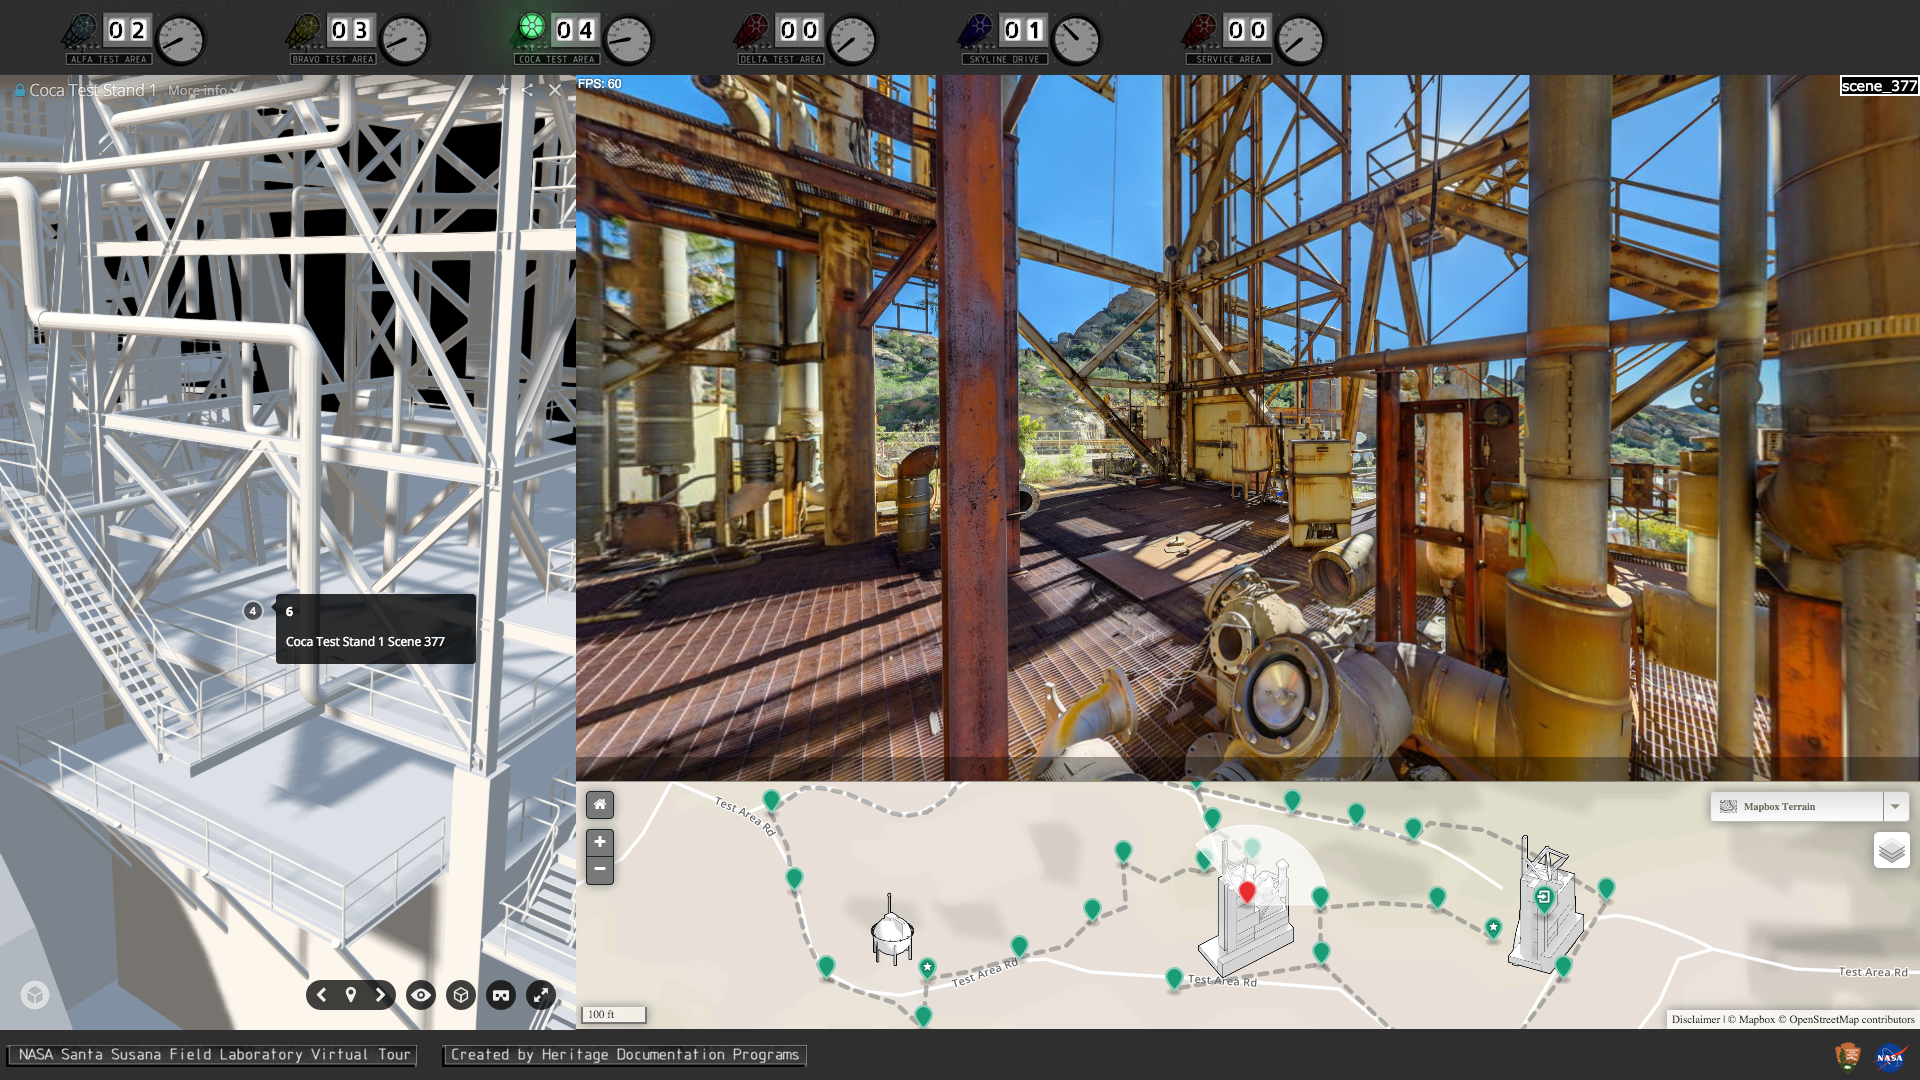This screenshot has height=1080, width=1920.
Task: Click the 3D cube model view button
Action: (x=461, y=995)
